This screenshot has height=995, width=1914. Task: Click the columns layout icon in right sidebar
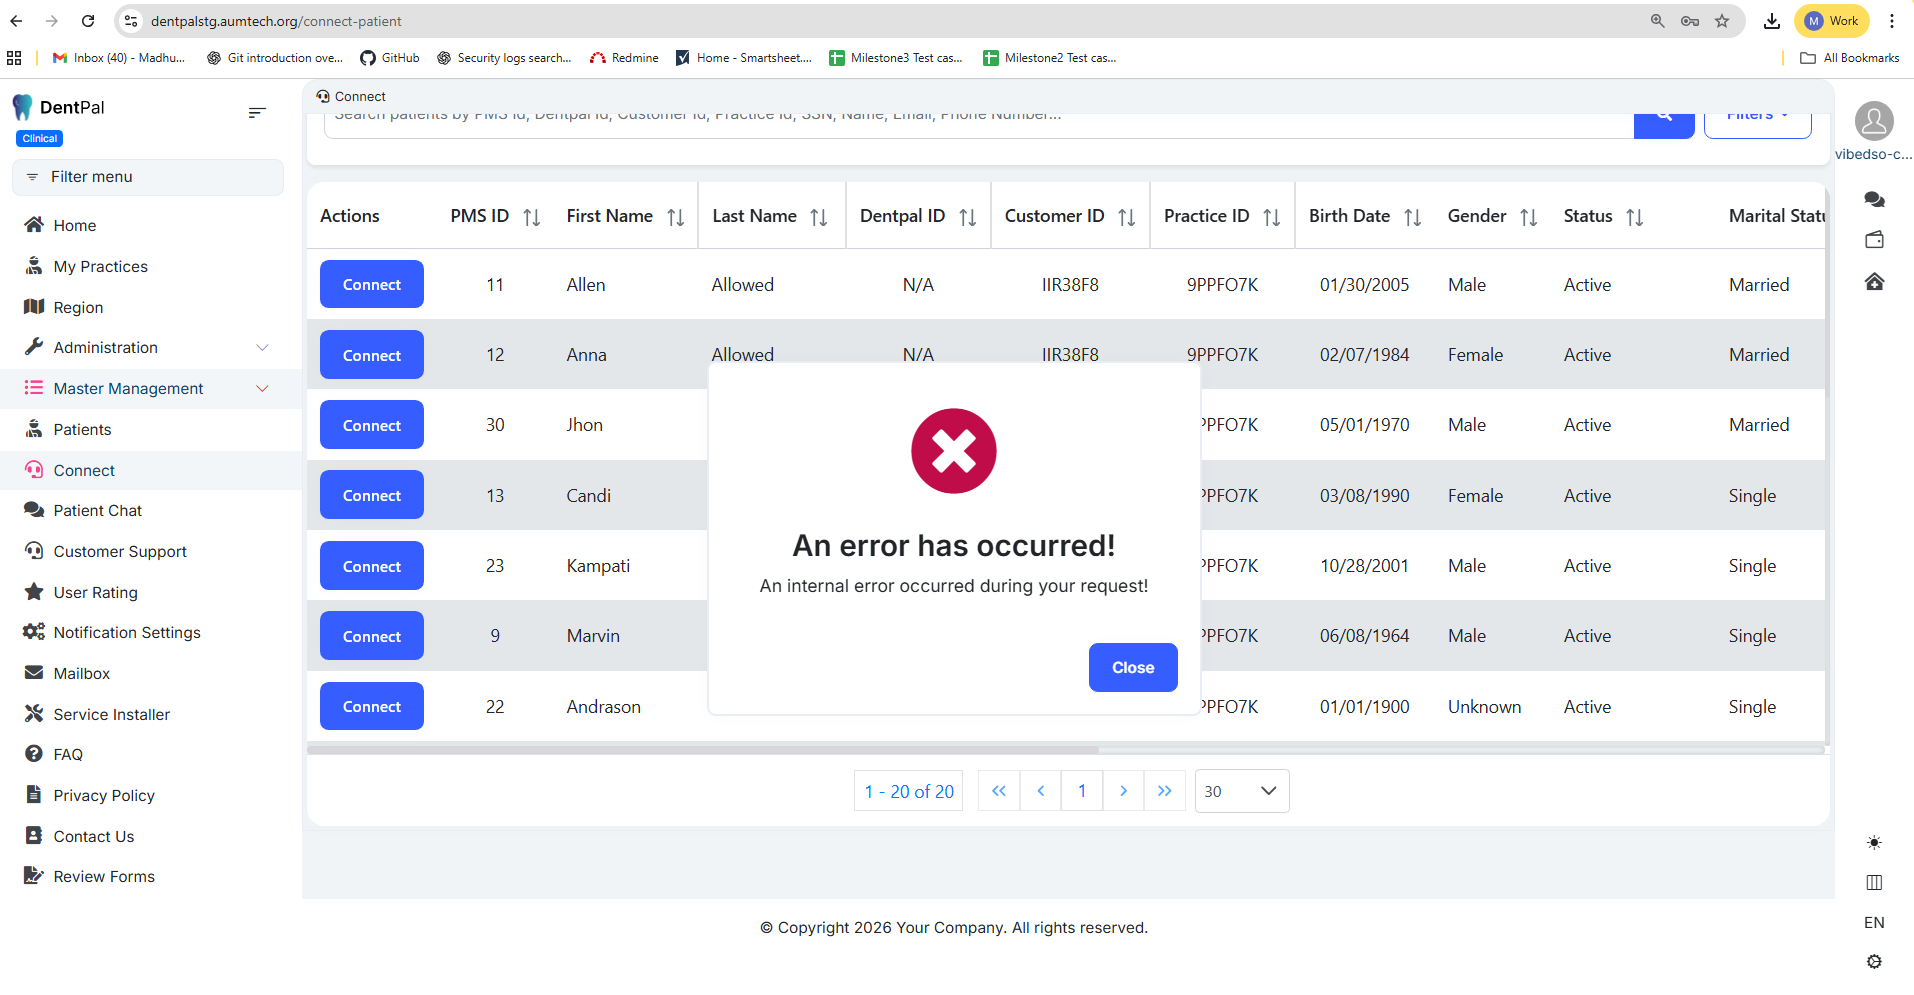1874,882
